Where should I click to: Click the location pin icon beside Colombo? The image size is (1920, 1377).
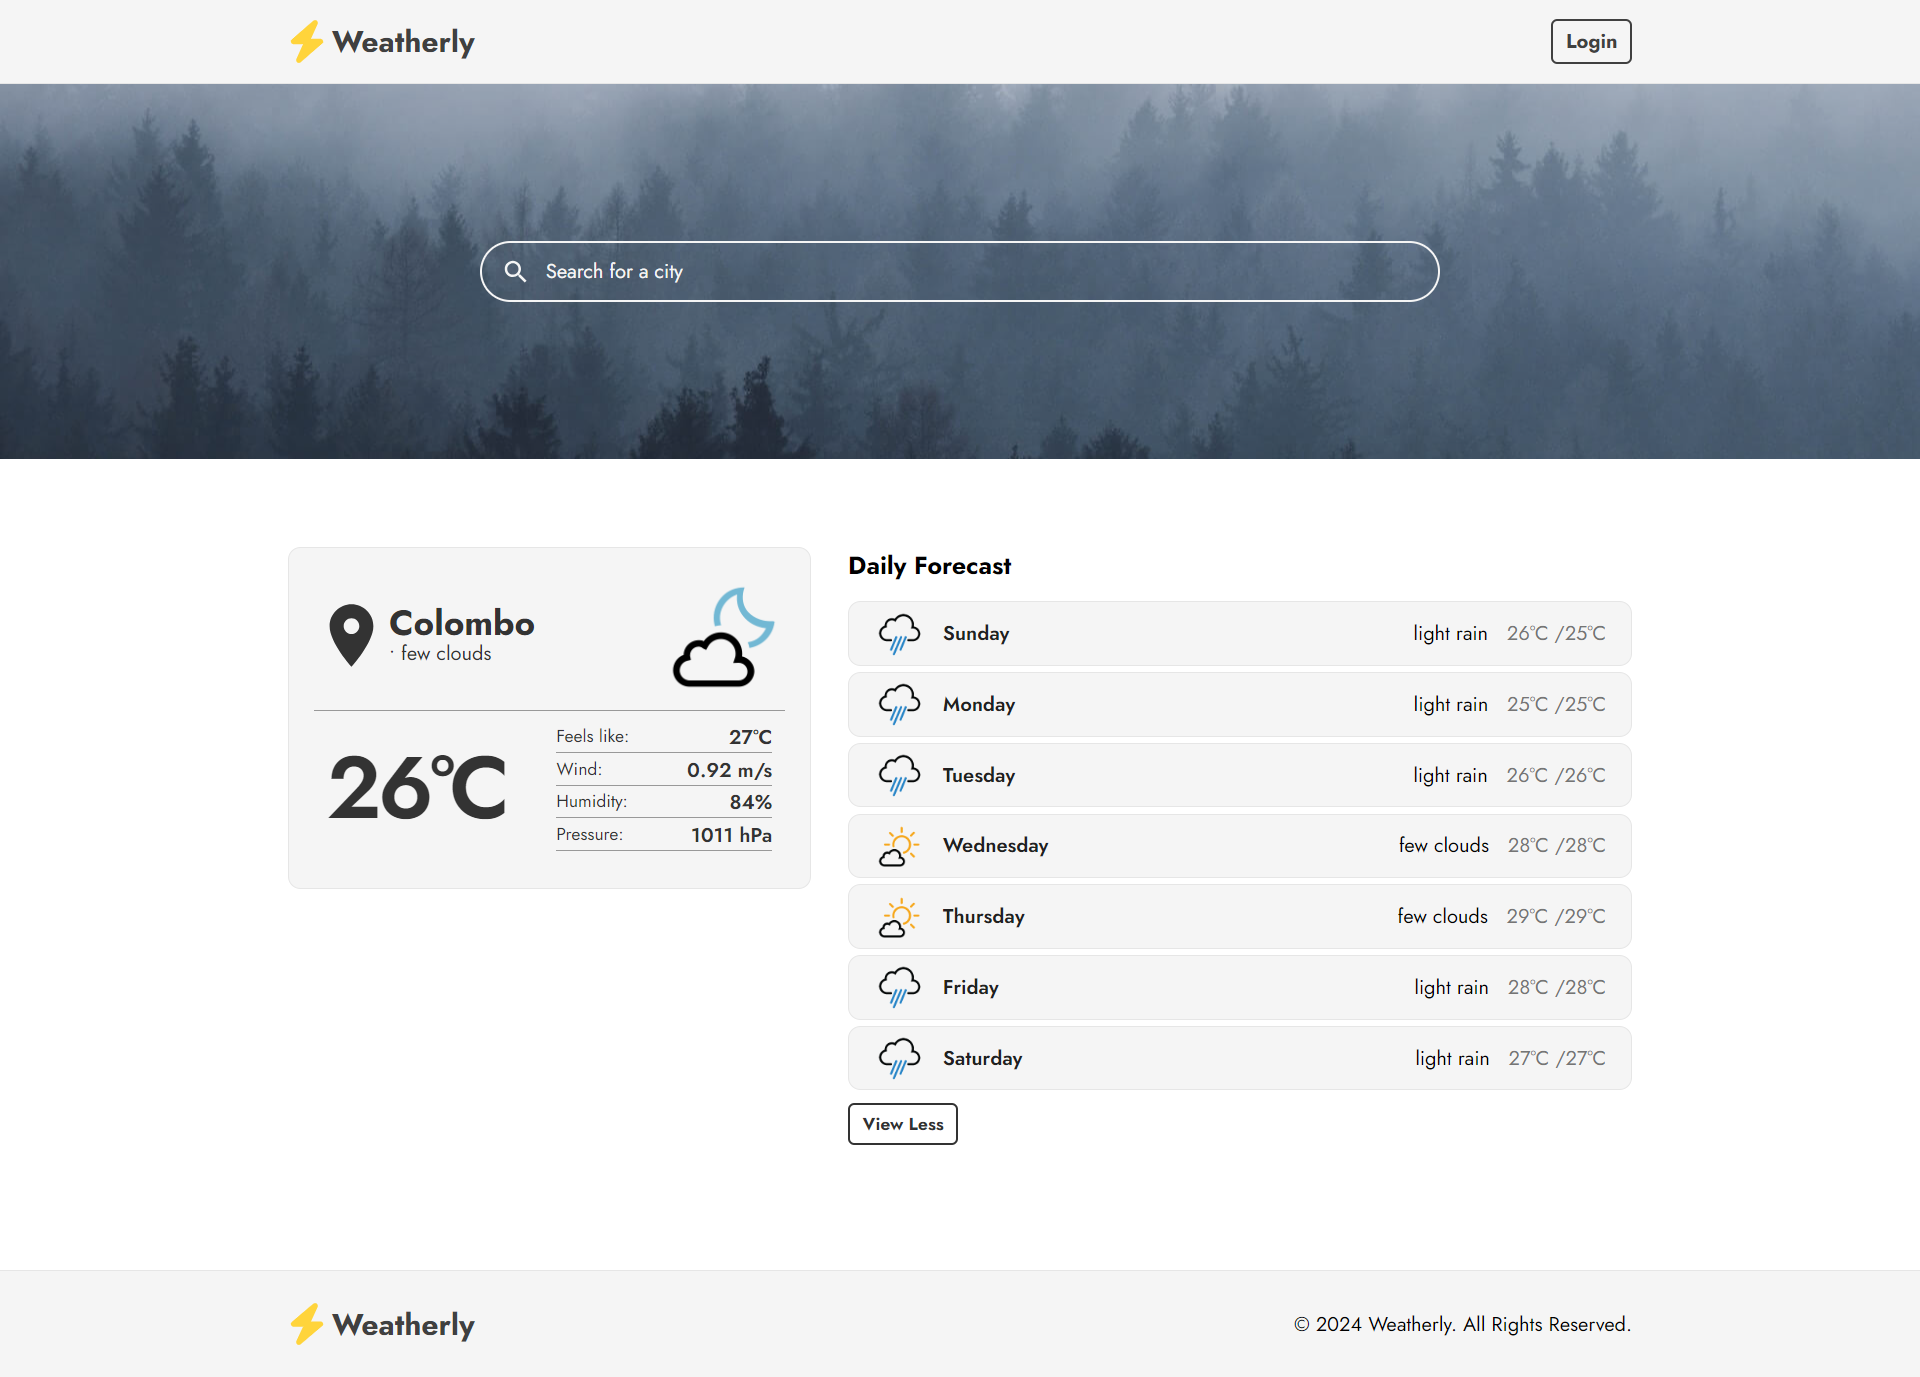[x=351, y=634]
